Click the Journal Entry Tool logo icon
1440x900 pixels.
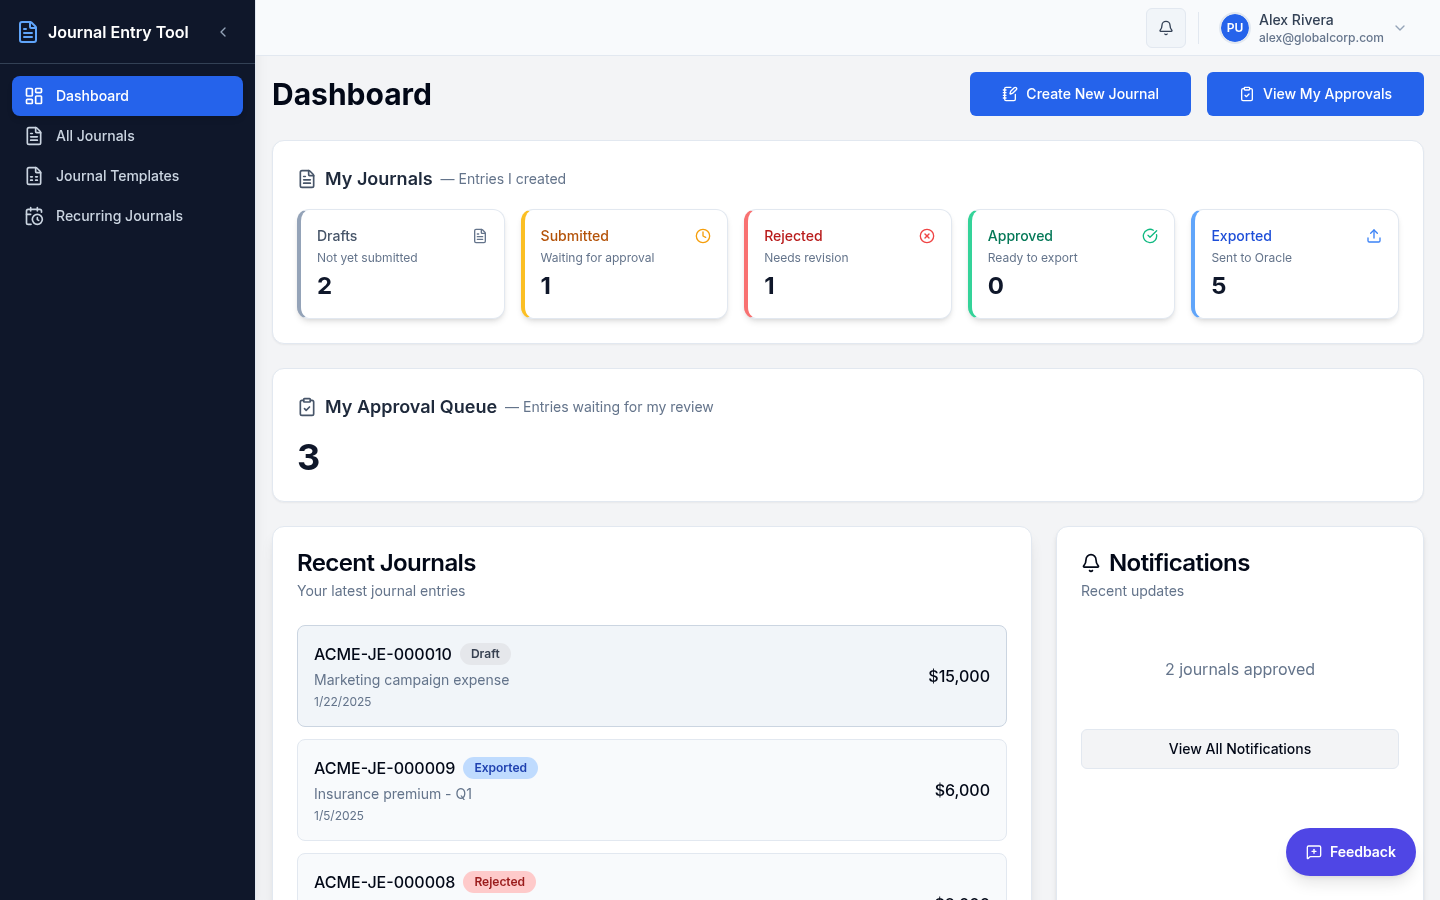click(27, 31)
